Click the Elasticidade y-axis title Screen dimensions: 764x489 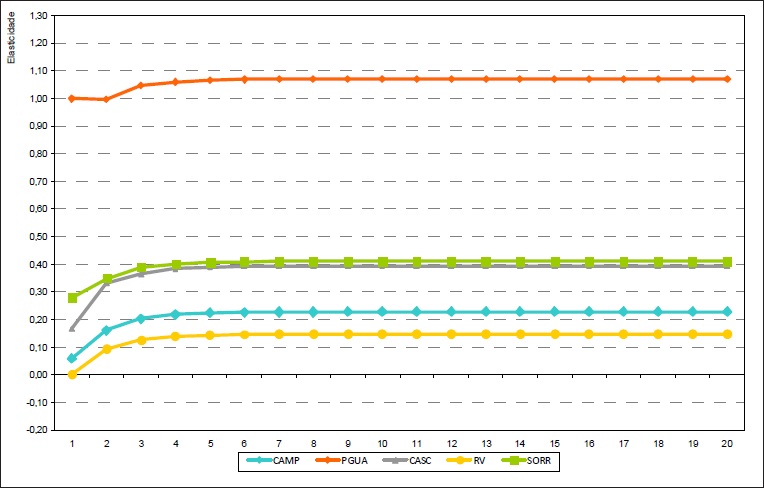tap(11, 37)
